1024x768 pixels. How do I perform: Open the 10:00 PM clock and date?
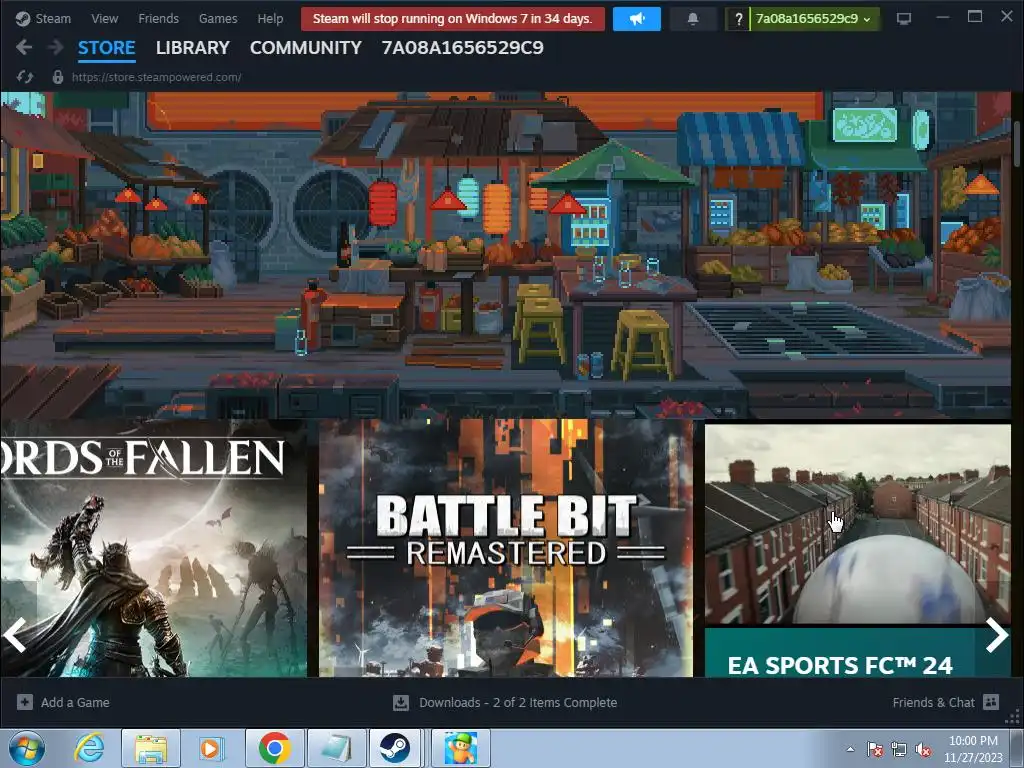pyautogui.click(x=973, y=749)
